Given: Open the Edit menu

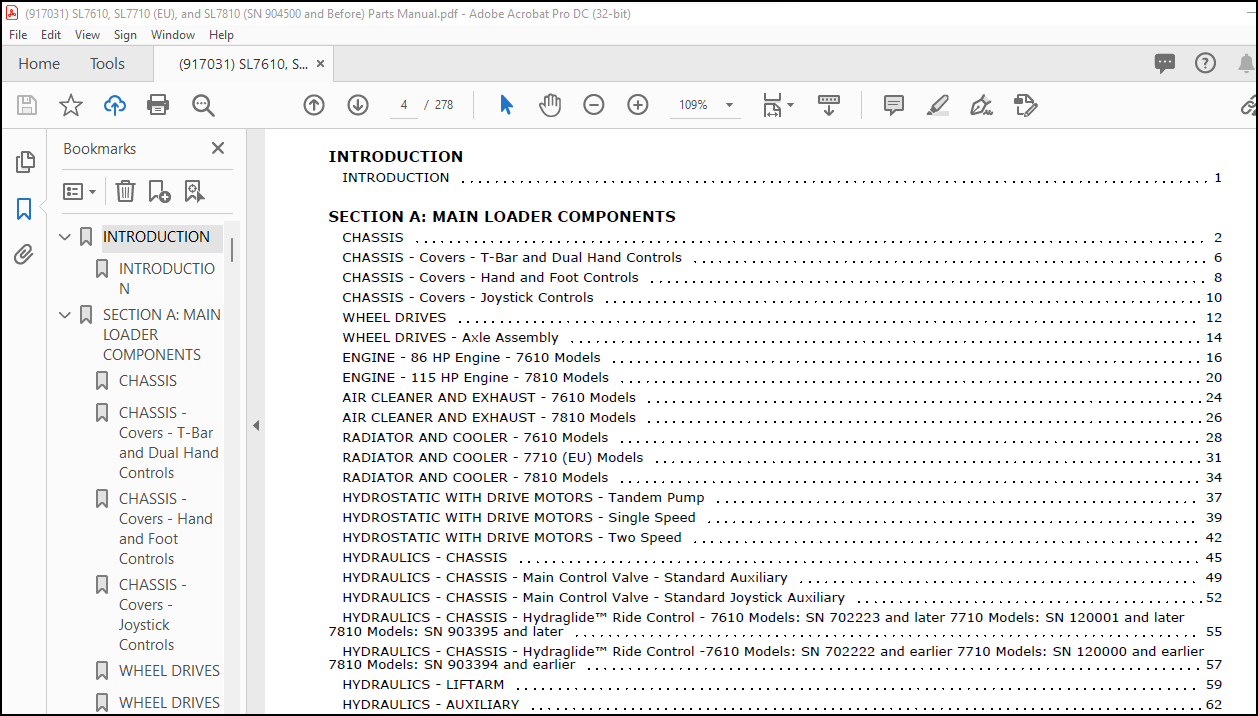Looking at the screenshot, I should [x=51, y=34].
